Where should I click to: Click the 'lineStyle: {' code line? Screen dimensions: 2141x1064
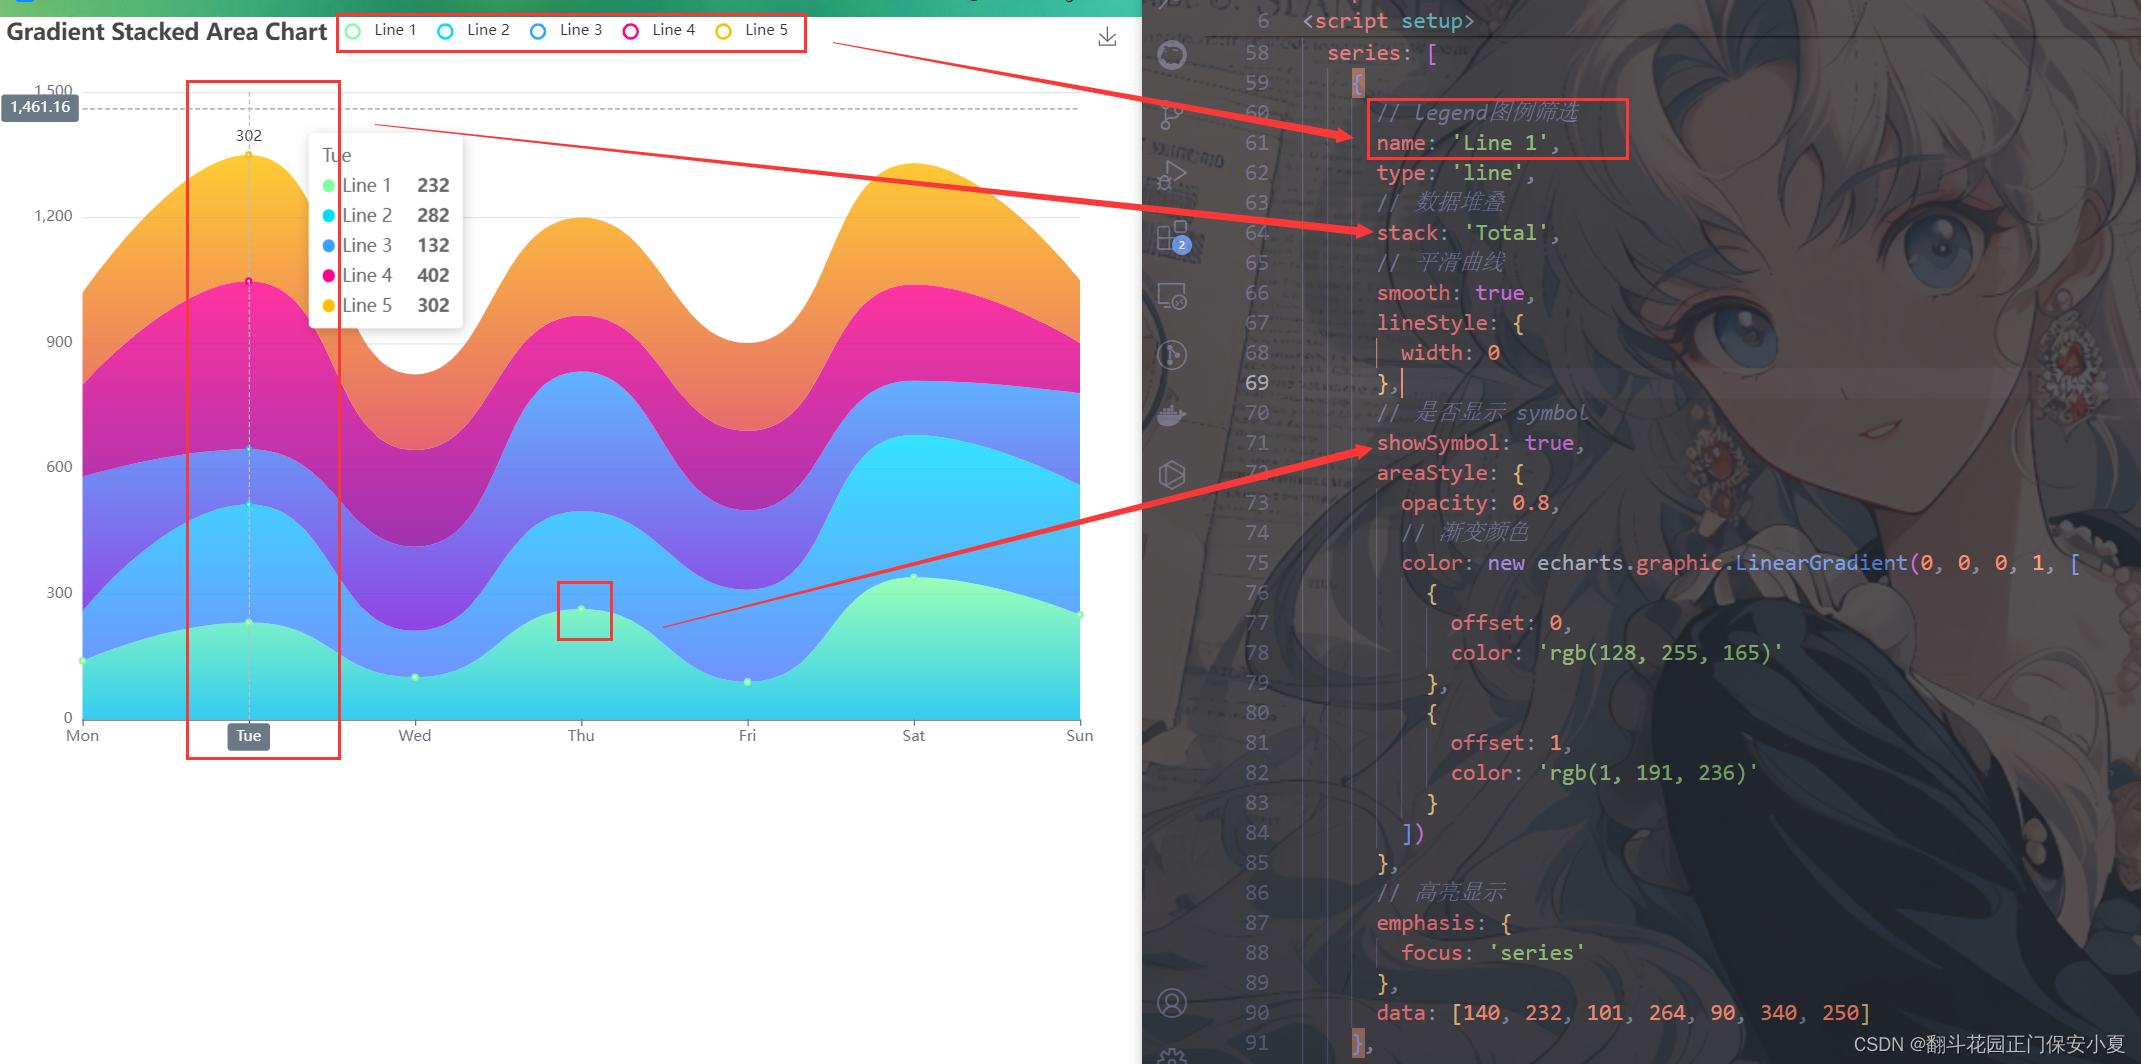click(1450, 323)
